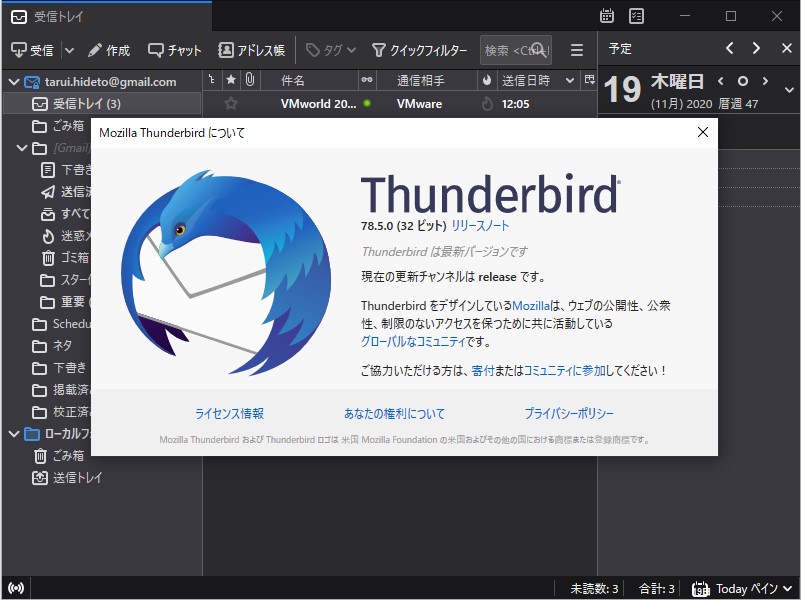801x600 pixels.
Task: Toggle the offline indicator in the status bar corner
Action: click(16, 589)
